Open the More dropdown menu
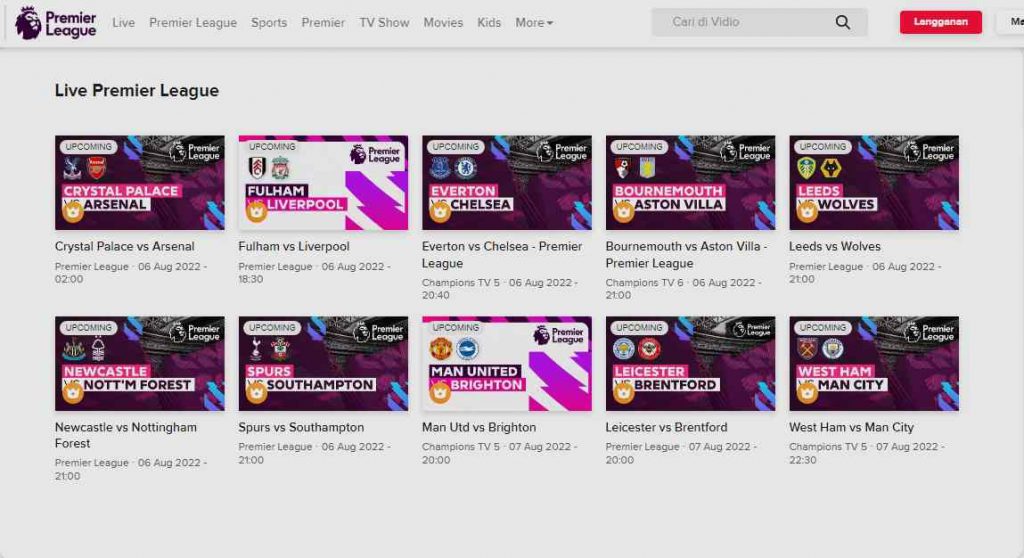 (534, 23)
